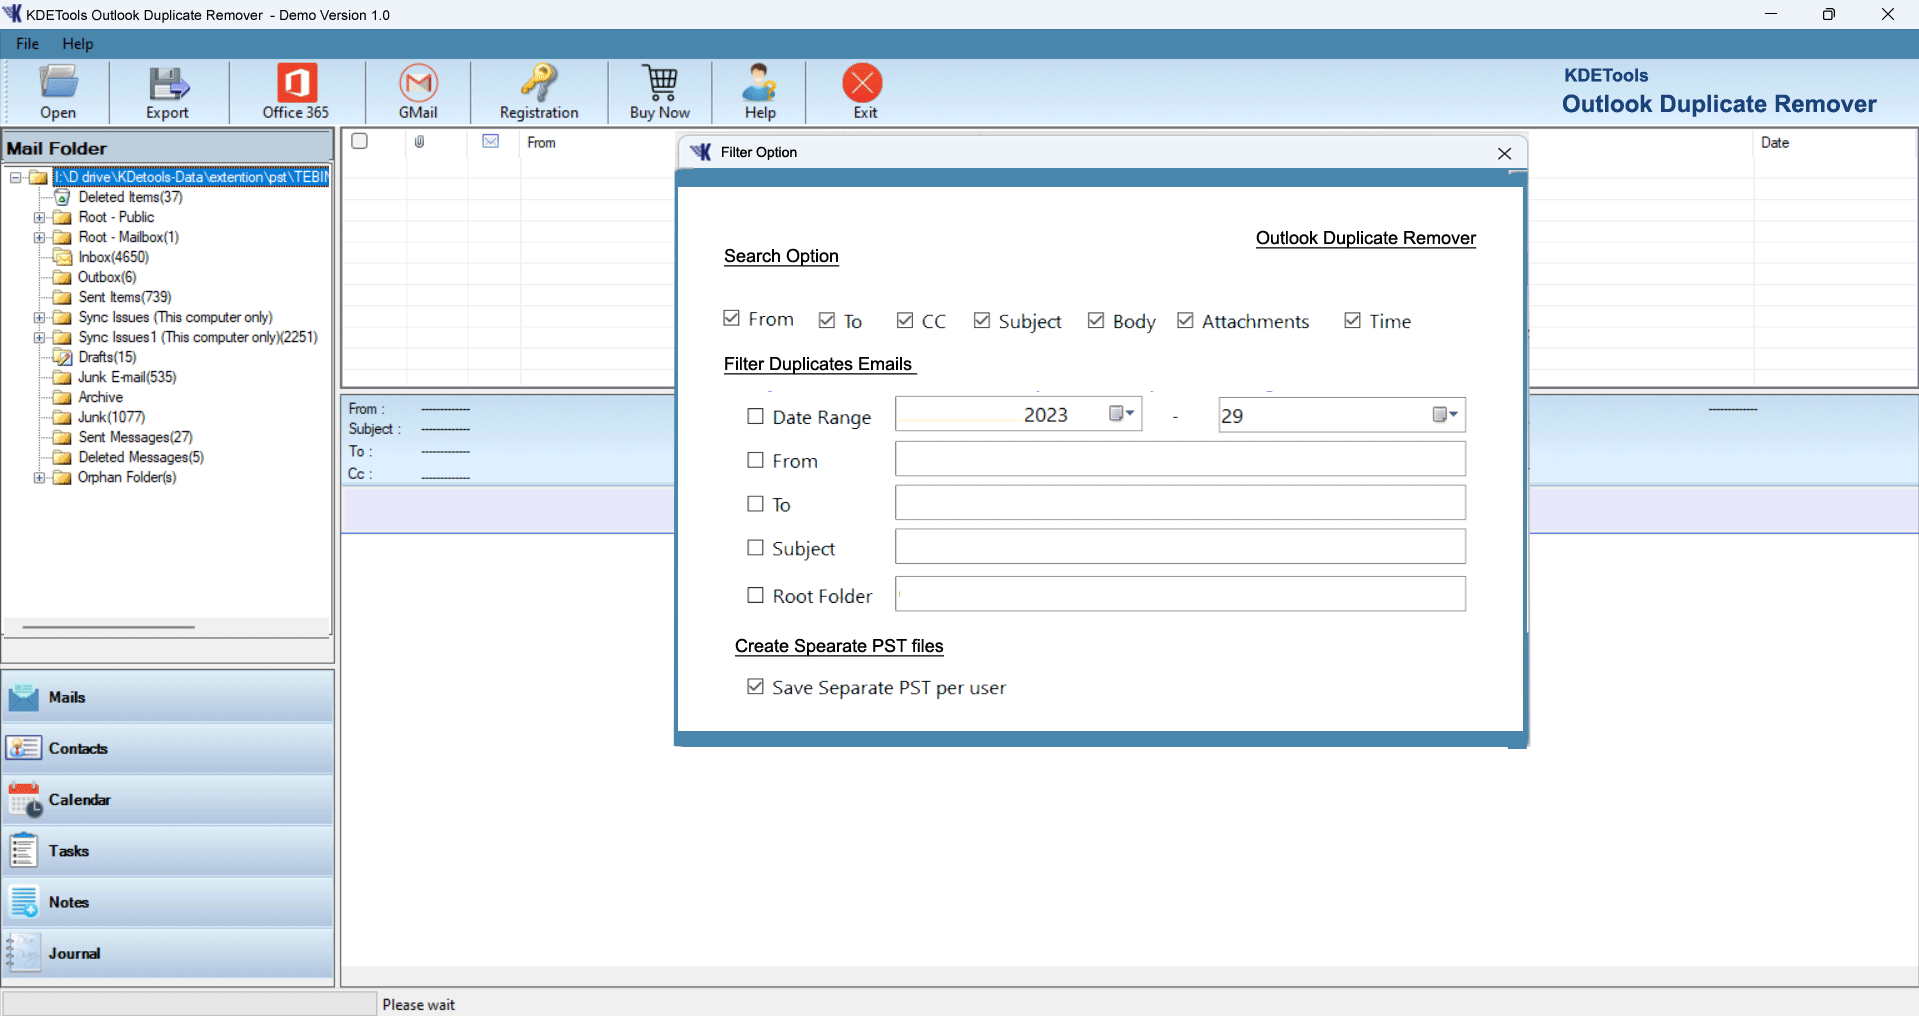Expand the Orphan Folder(s) tree node
This screenshot has height=1016, width=1919.
[x=40, y=478]
